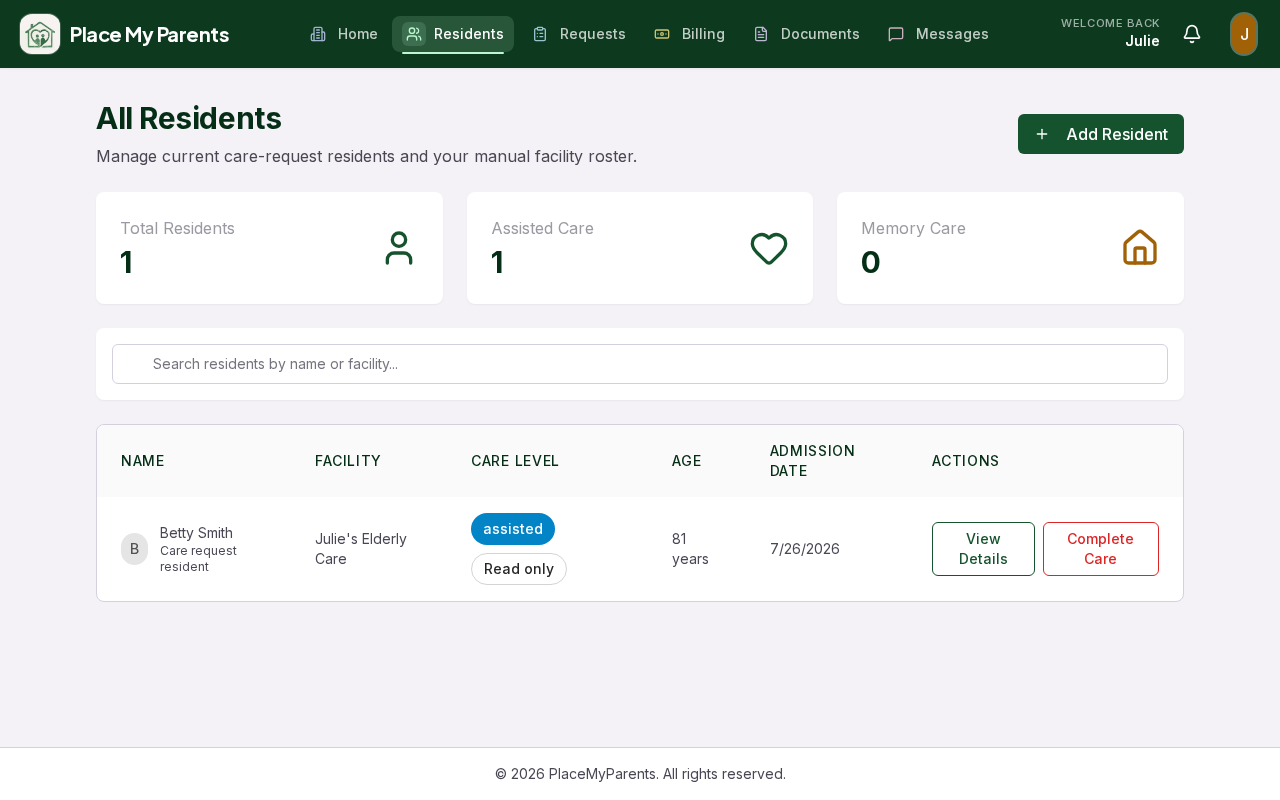Click the Assisted Care label
The image size is (1280, 800).
pos(542,228)
